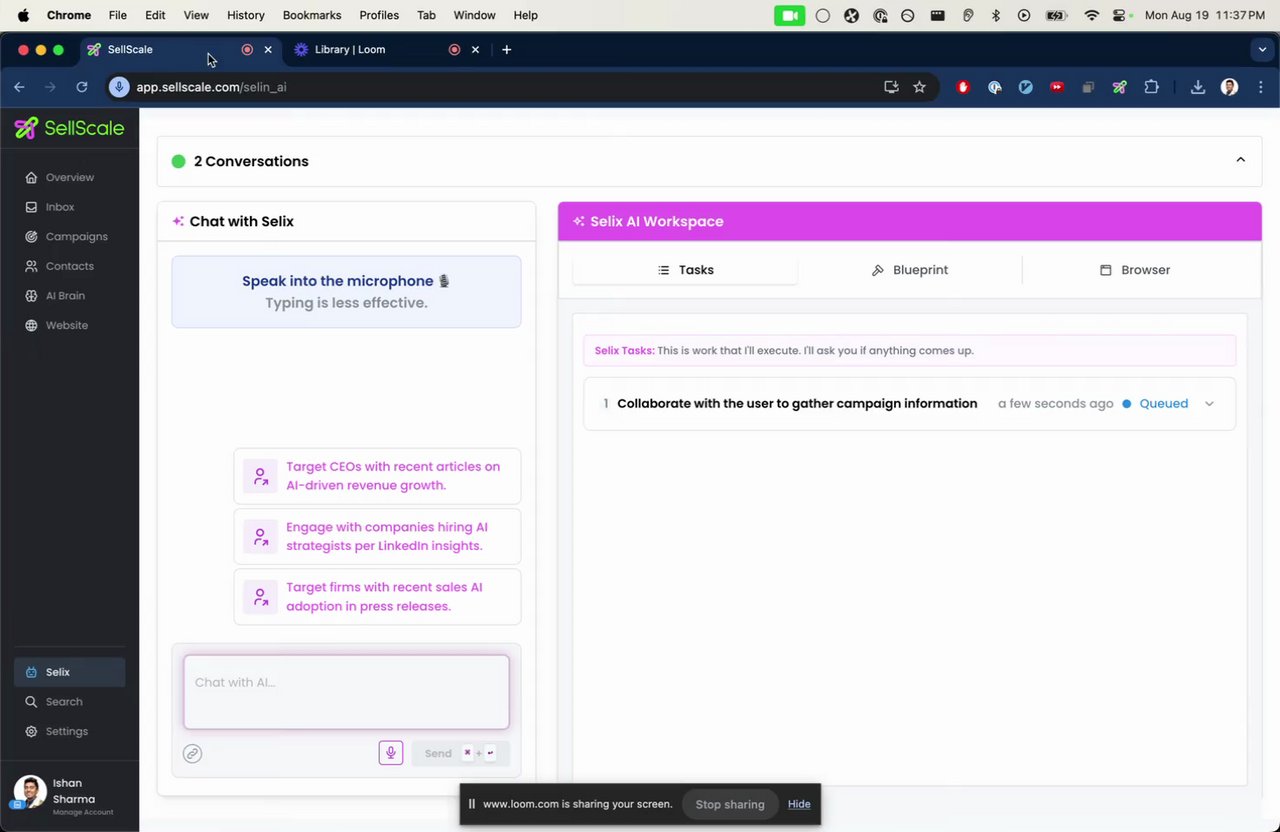Open the red hand blocker extension
The image size is (1280, 832).
(x=963, y=87)
